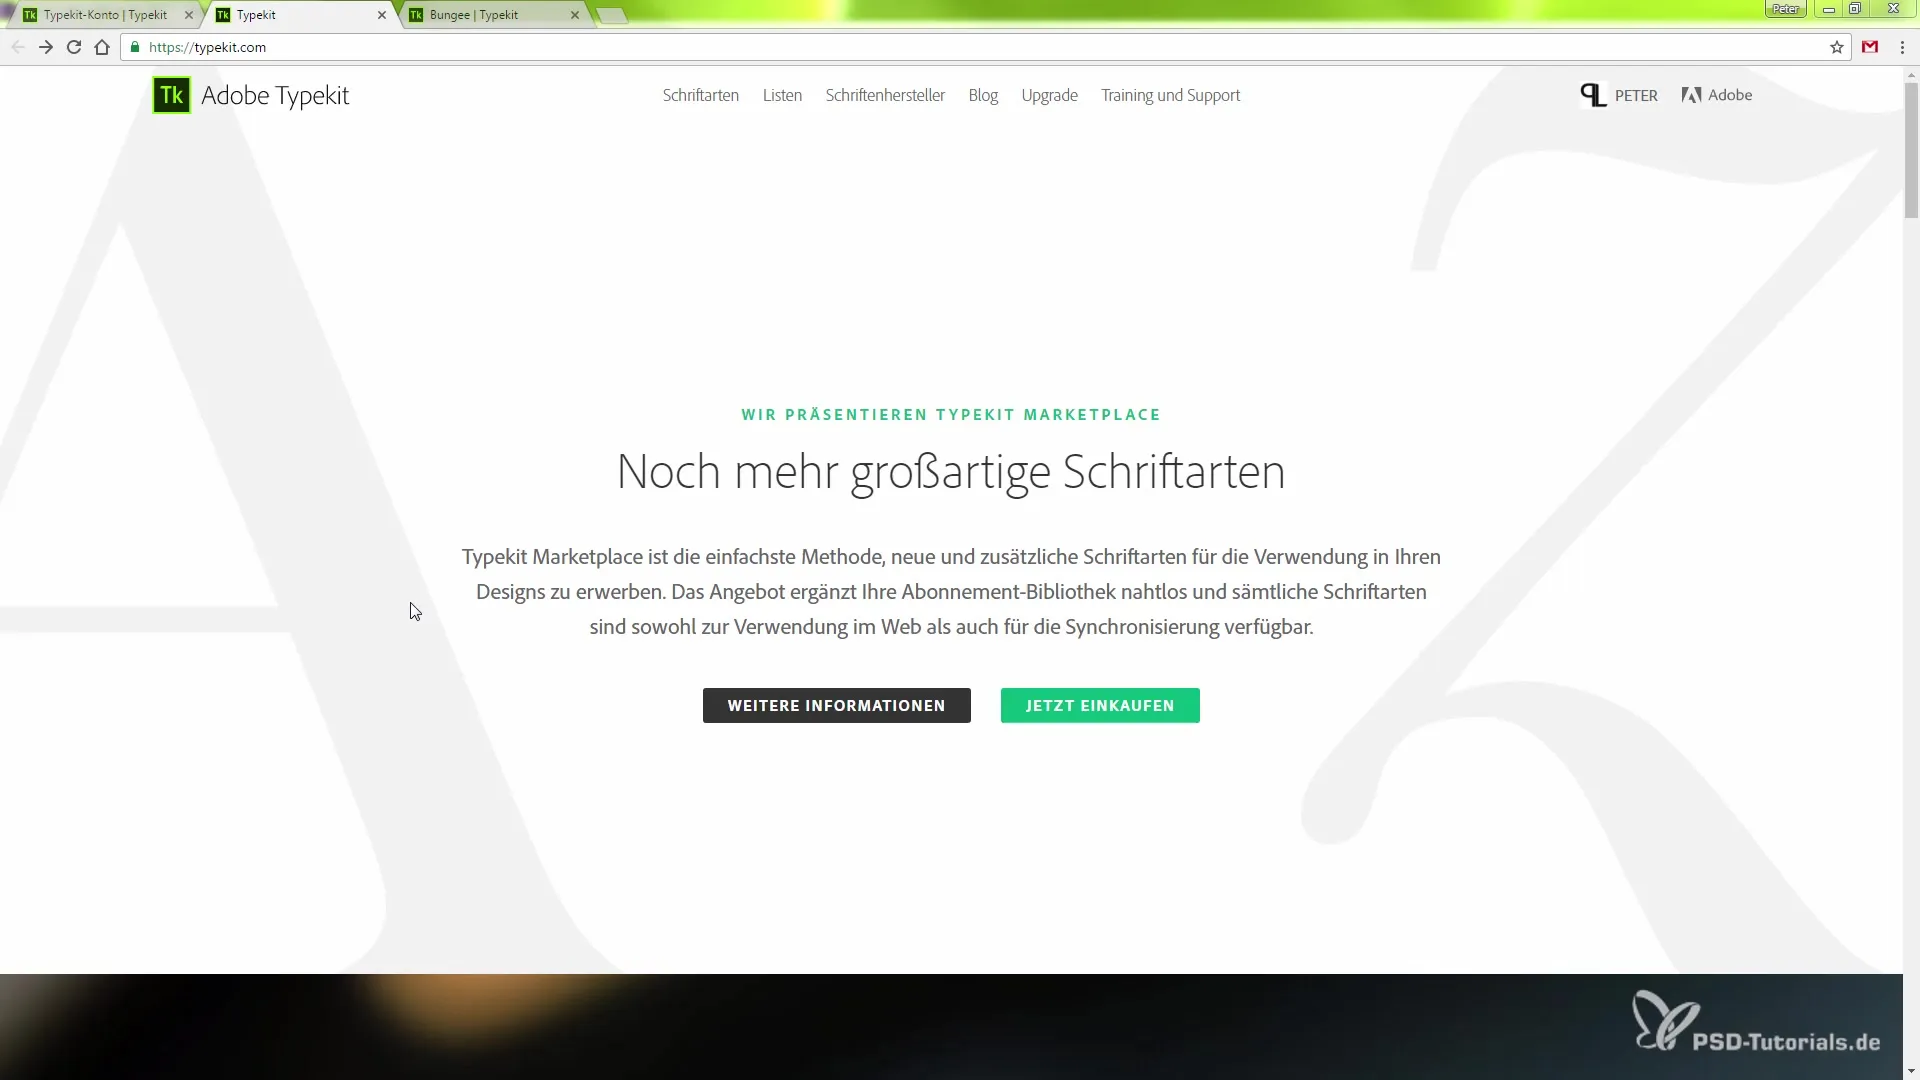Open the Gmail extension icon

[x=1870, y=47]
